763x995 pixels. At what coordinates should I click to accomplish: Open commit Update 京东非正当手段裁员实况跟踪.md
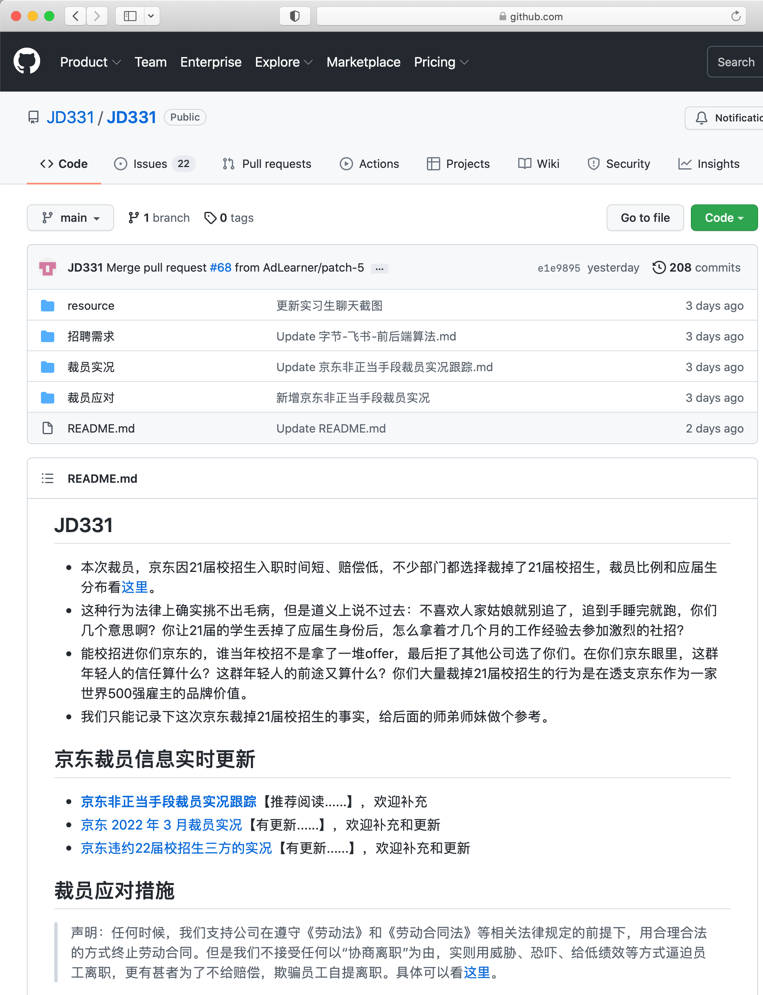pyautogui.click(x=385, y=367)
